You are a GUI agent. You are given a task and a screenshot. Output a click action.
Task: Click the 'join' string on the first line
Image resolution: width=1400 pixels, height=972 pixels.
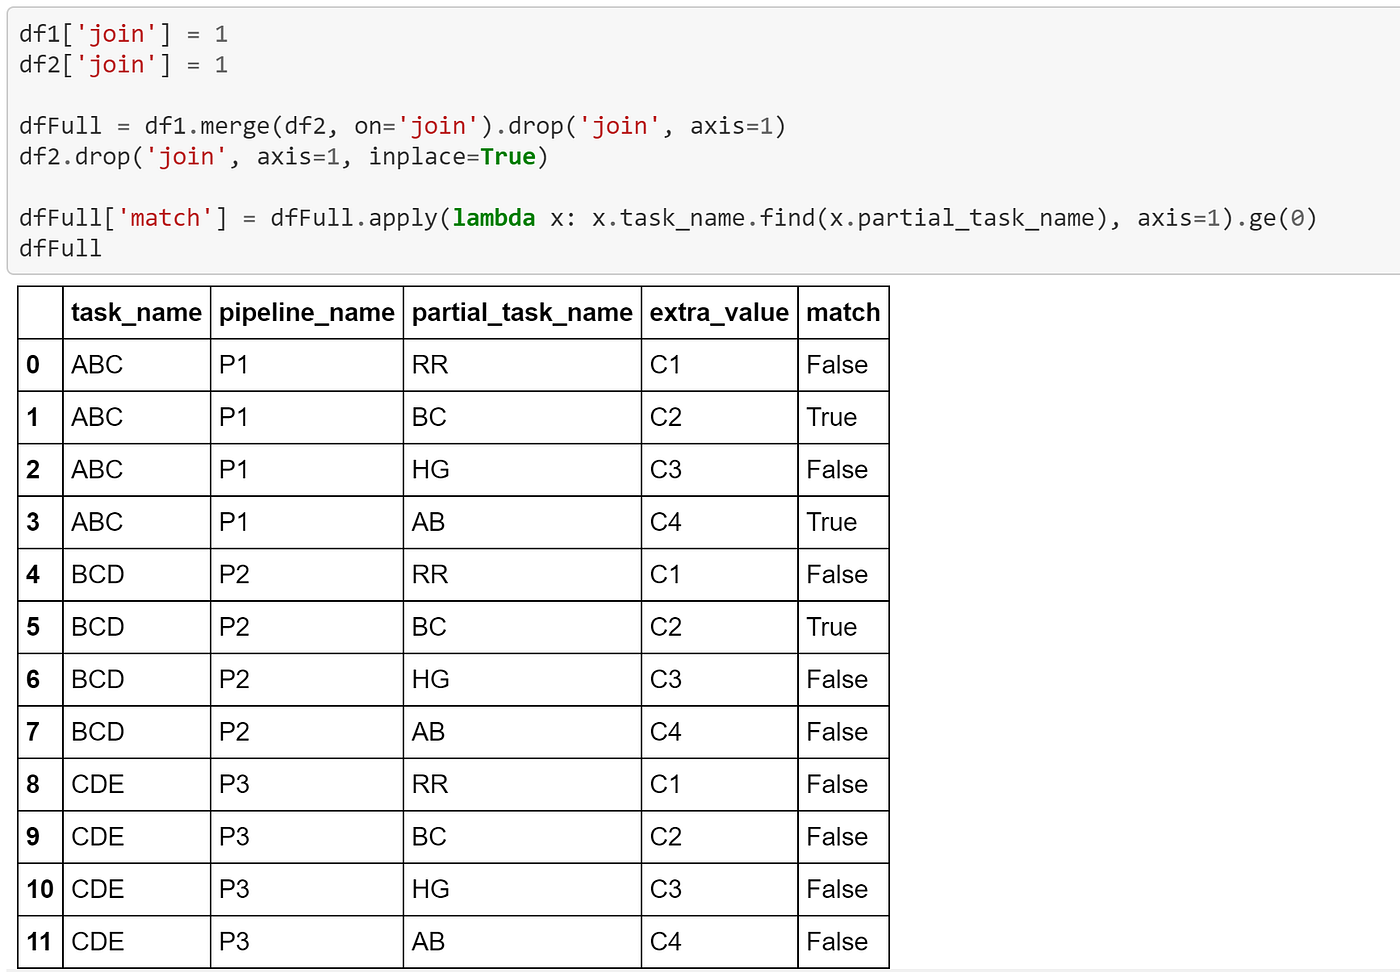coord(116,33)
